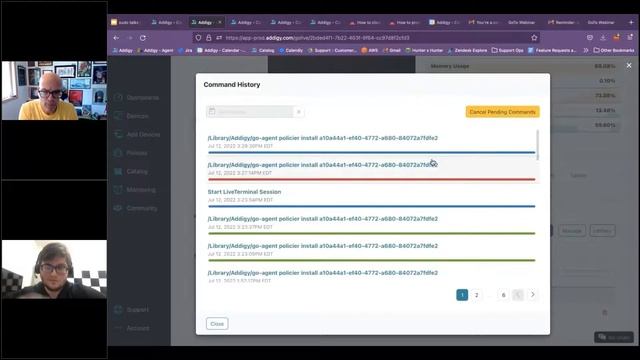The width and height of the screenshot is (640, 360).
Task: Open Devices in the Addigy sidebar
Action: point(137,116)
